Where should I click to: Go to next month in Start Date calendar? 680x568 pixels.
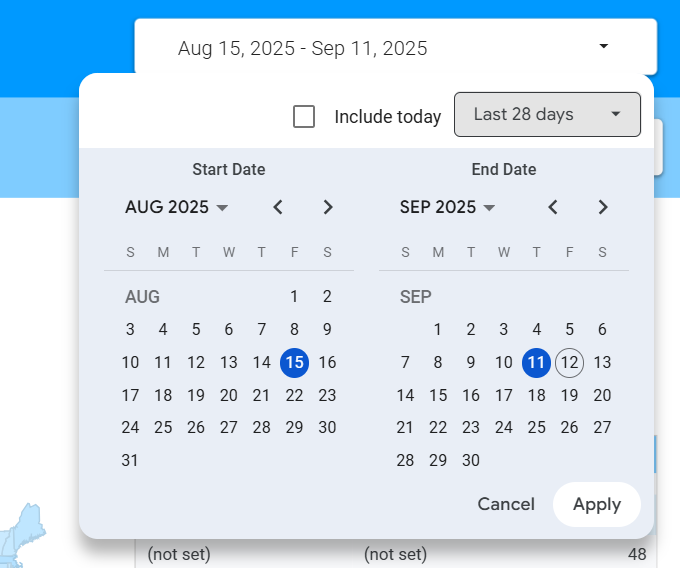[x=328, y=208]
